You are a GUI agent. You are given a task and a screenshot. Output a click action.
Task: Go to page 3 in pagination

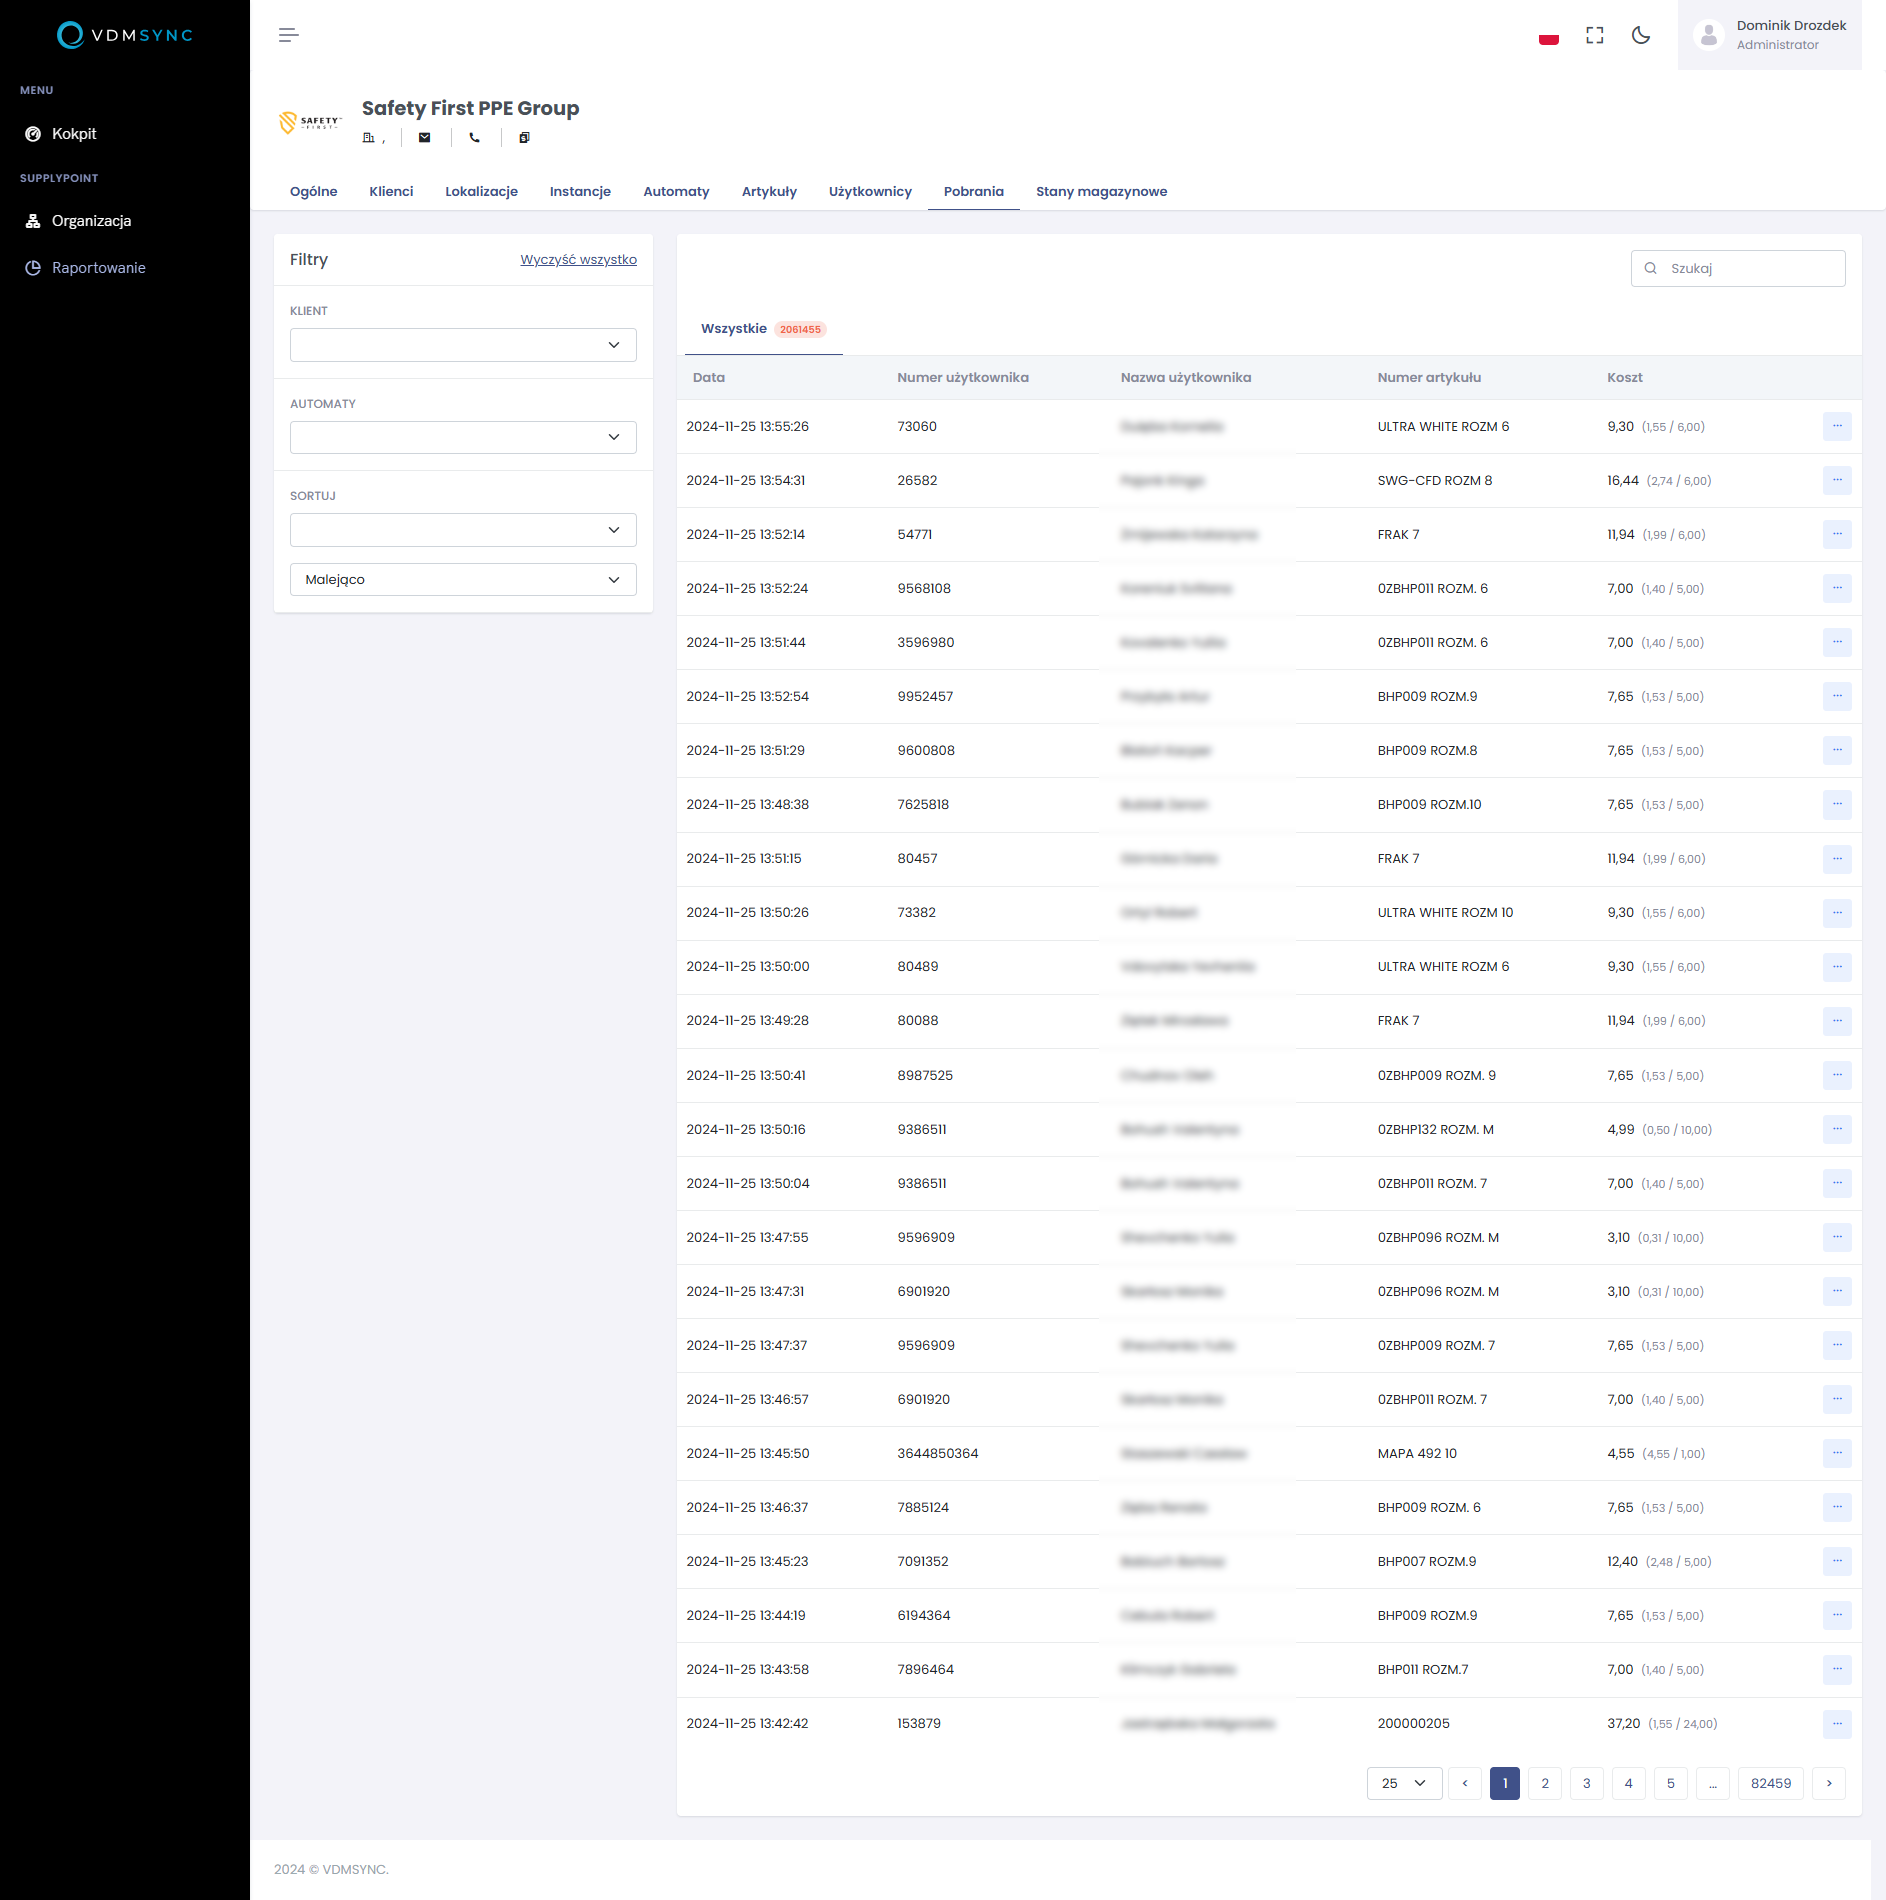pos(1586,1783)
